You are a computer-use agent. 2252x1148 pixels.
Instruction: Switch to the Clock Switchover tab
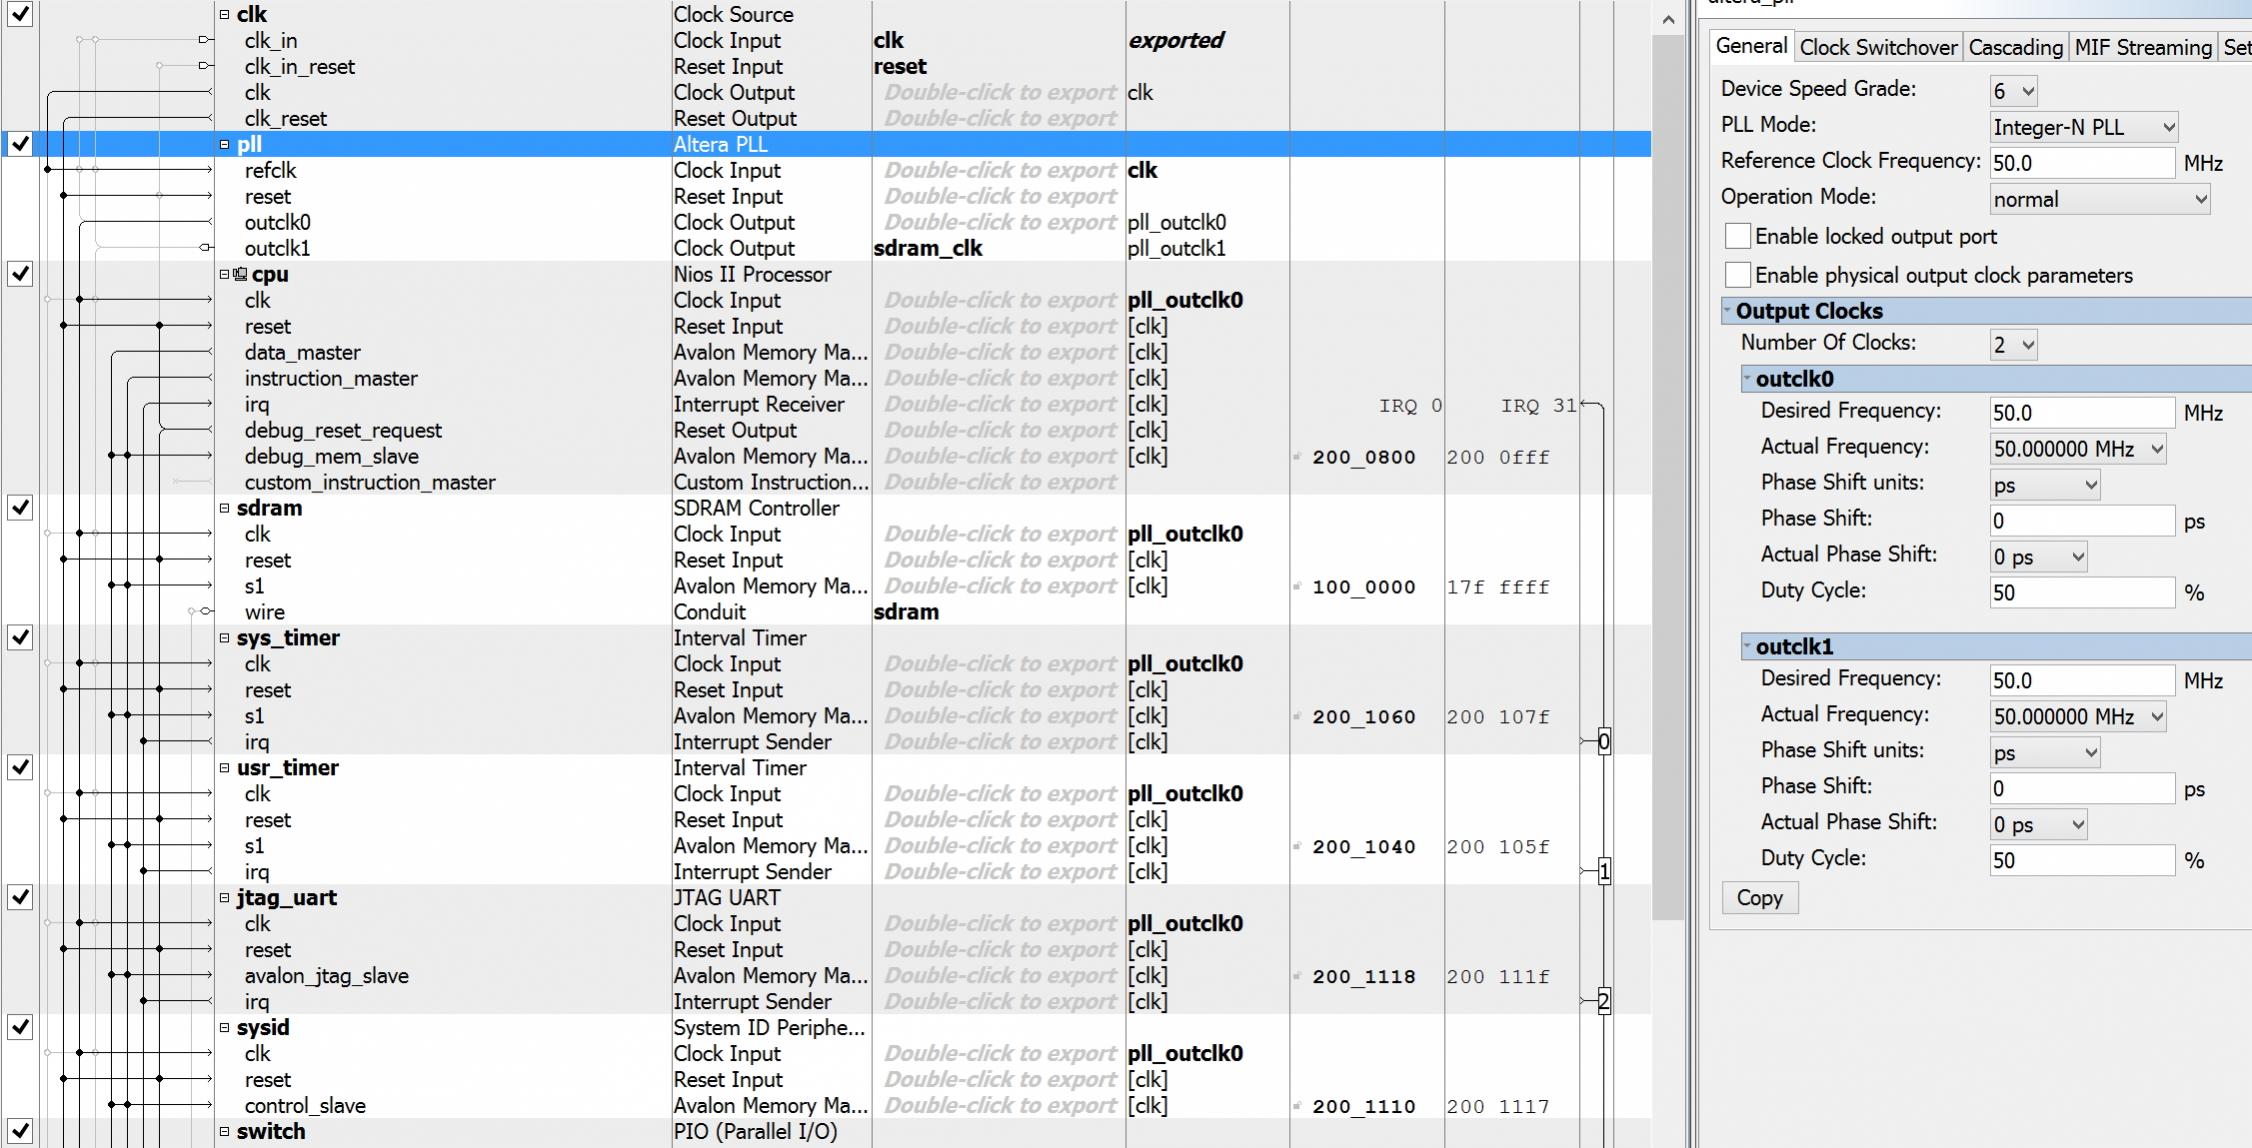pyautogui.click(x=1878, y=47)
